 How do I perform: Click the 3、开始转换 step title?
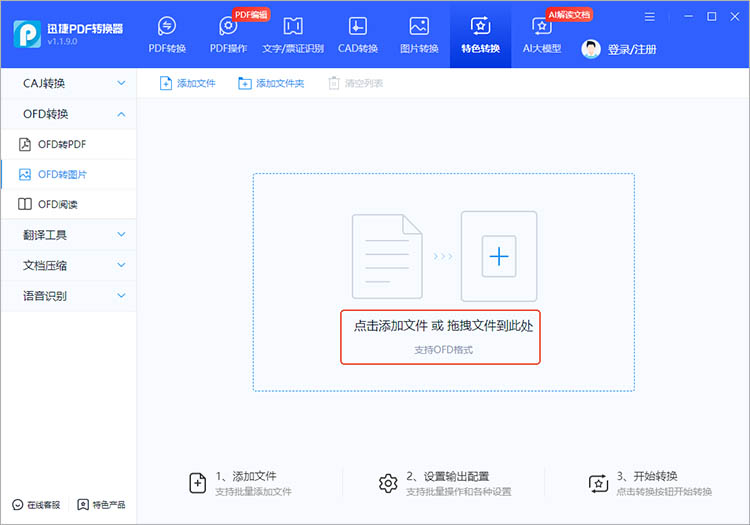click(x=647, y=476)
